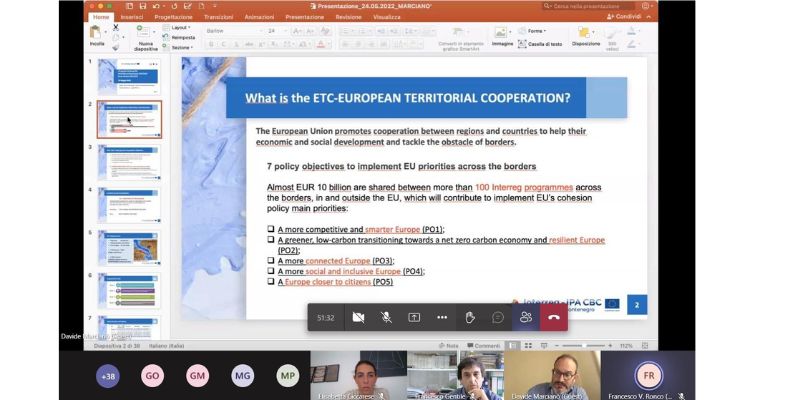Viewport: 800px width, 400px height.
Task: Open the Forme shapes dropdown
Action: pyautogui.click(x=533, y=31)
